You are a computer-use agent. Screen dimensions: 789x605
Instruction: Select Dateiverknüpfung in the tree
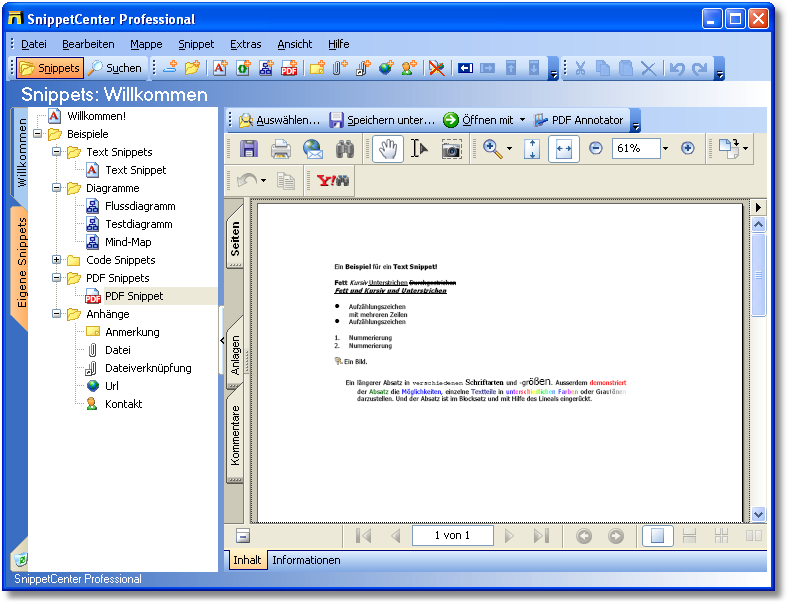pos(148,368)
